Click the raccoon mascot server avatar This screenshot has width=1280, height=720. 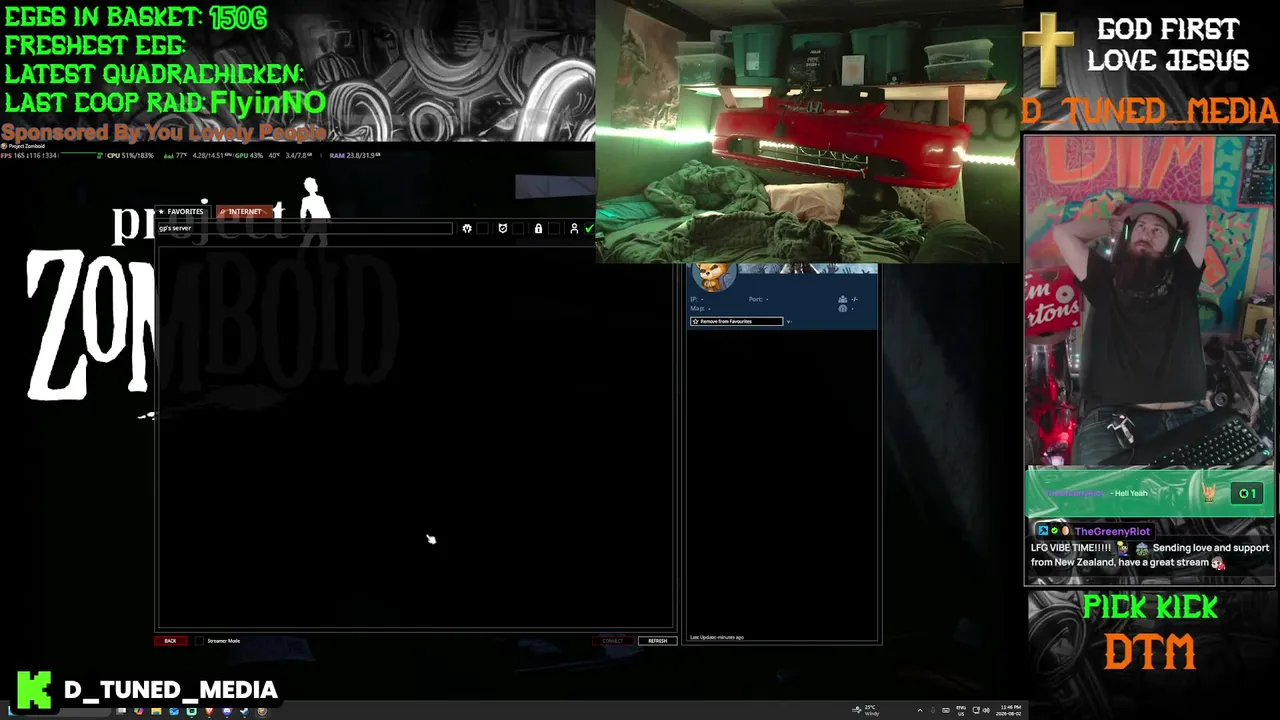tap(713, 277)
